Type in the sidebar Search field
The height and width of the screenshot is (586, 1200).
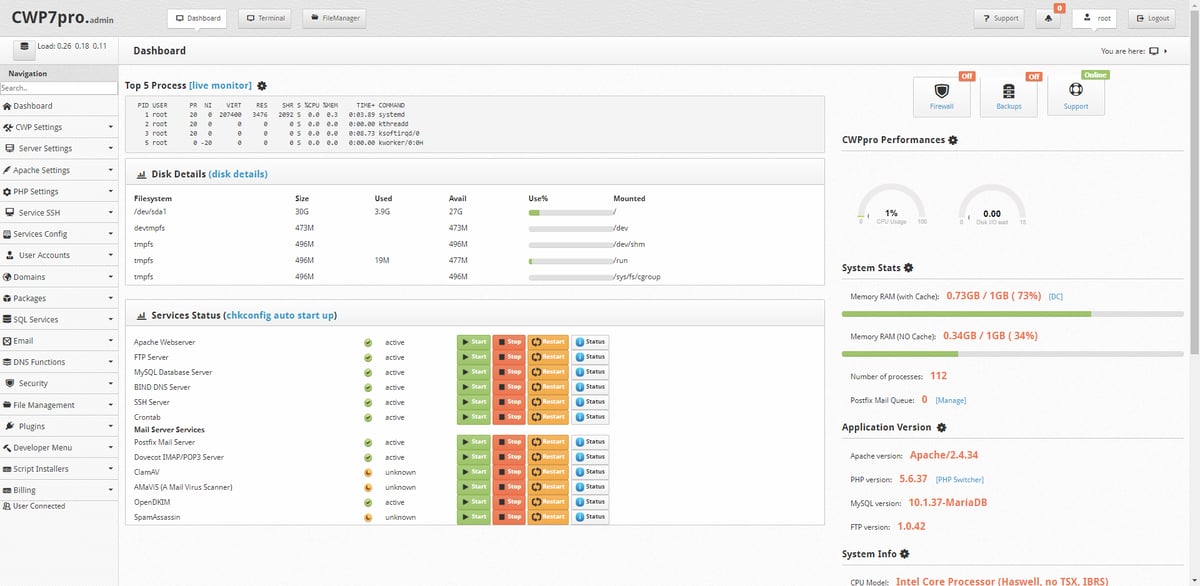point(60,88)
